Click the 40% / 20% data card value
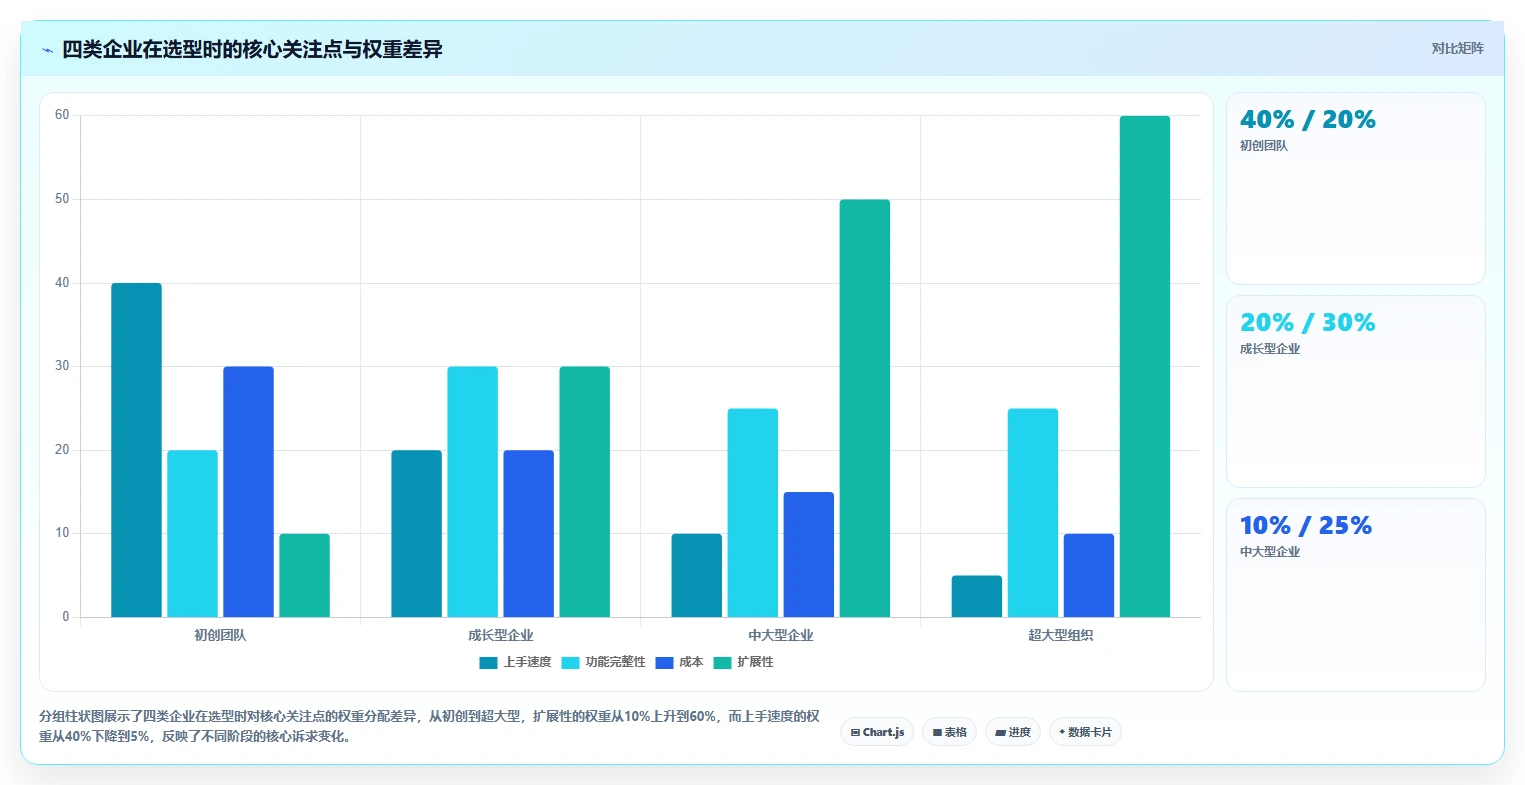1525x785 pixels. pos(1308,120)
